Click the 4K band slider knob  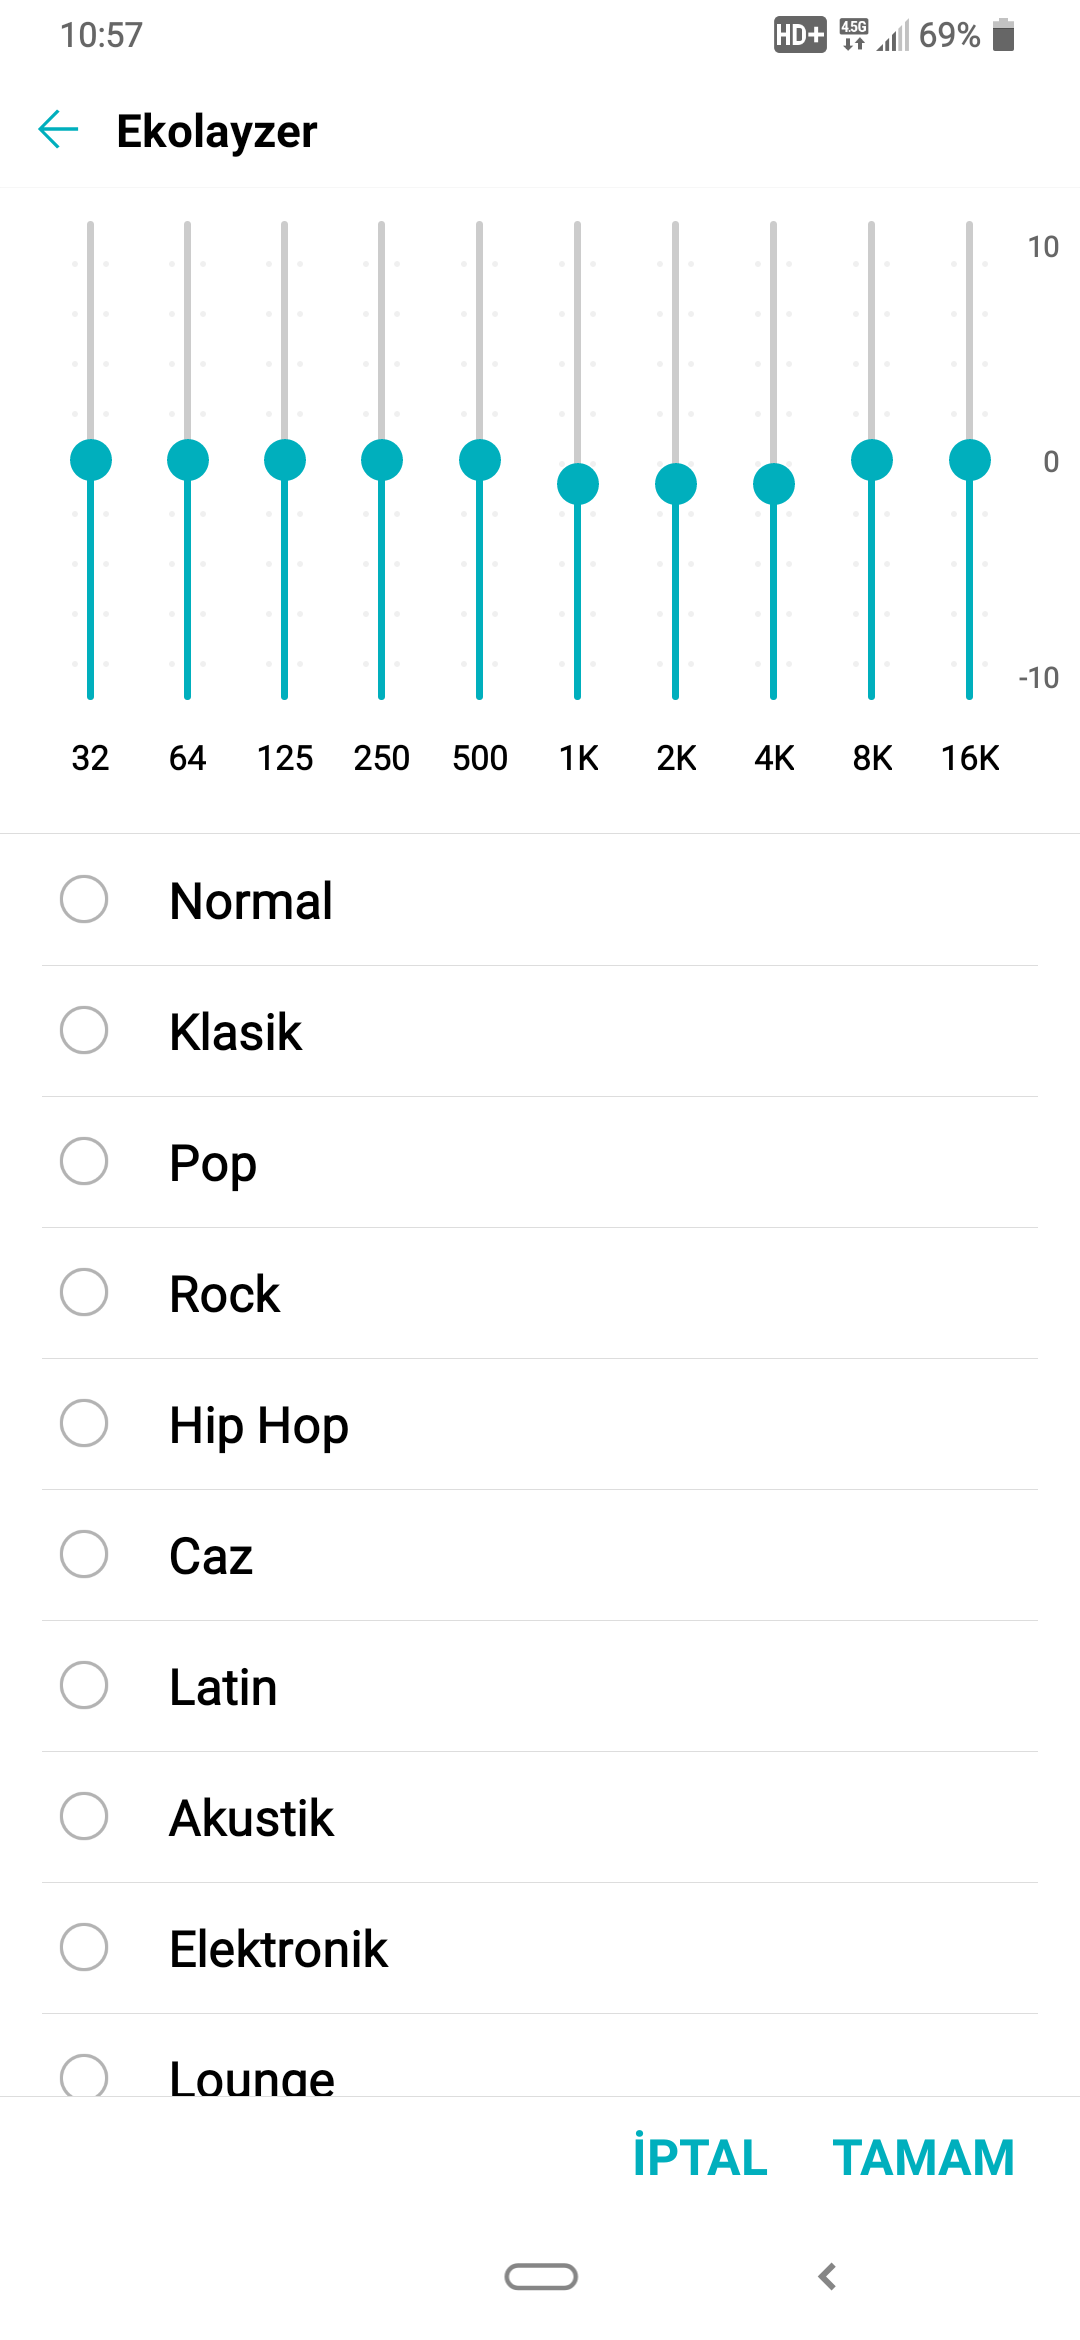(x=774, y=484)
